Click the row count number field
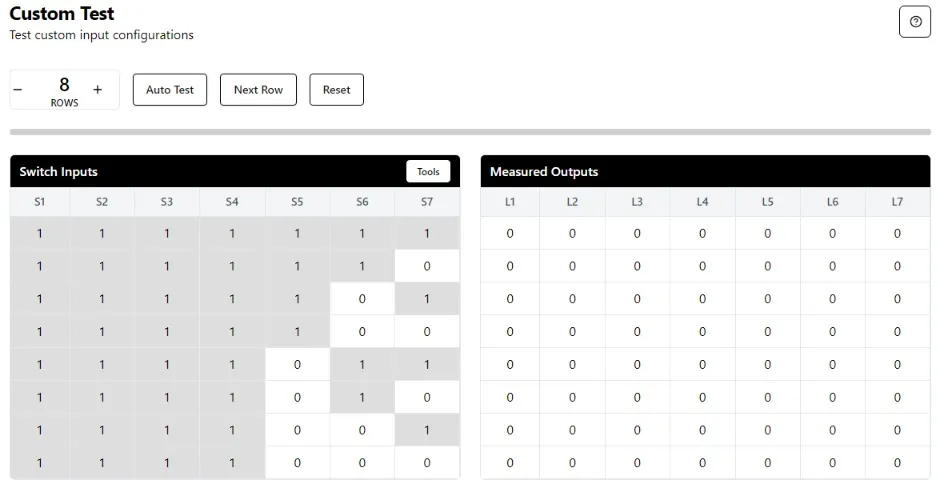 [64, 85]
